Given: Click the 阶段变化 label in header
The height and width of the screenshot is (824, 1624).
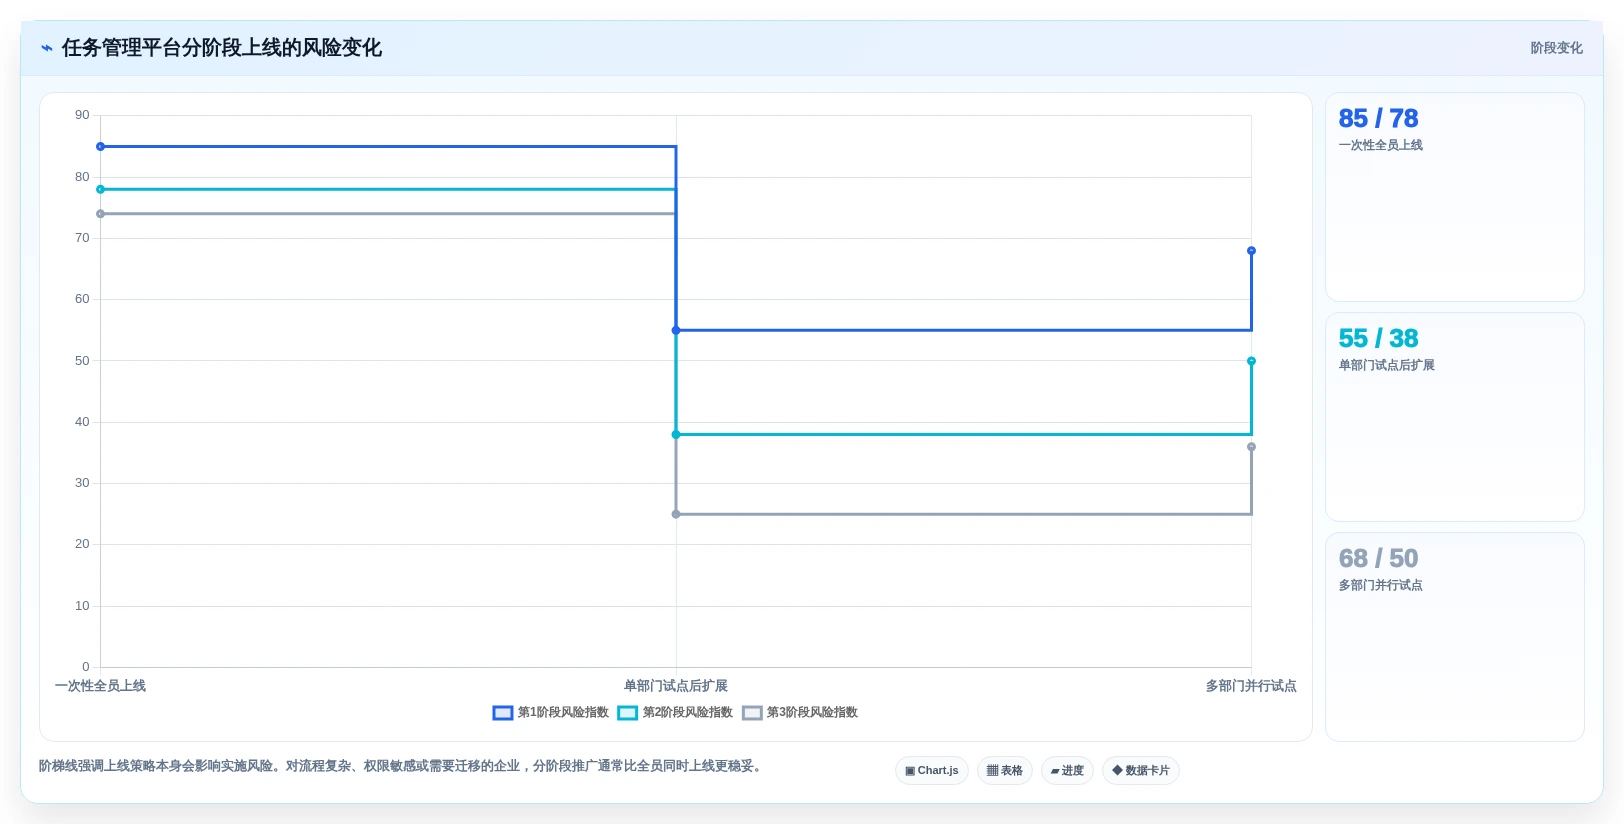Looking at the screenshot, I should click(x=1556, y=48).
